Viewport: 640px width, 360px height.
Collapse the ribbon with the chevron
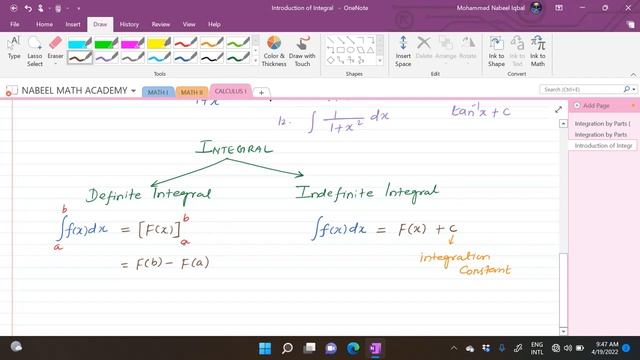[x=633, y=74]
